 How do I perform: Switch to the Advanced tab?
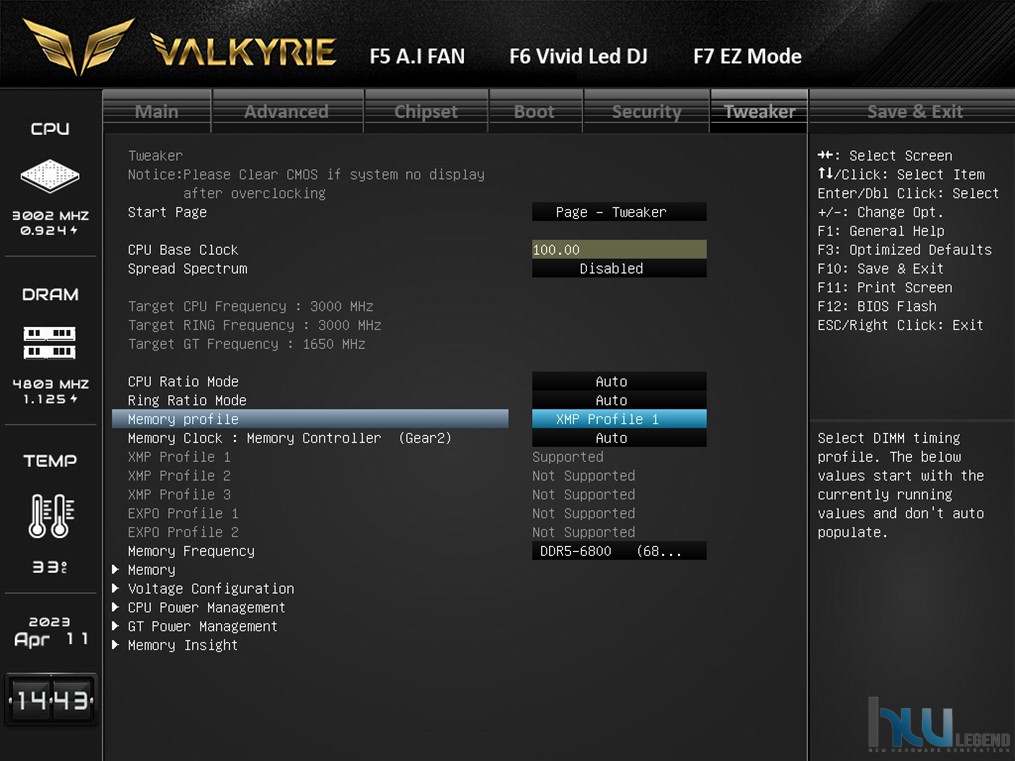(x=287, y=111)
